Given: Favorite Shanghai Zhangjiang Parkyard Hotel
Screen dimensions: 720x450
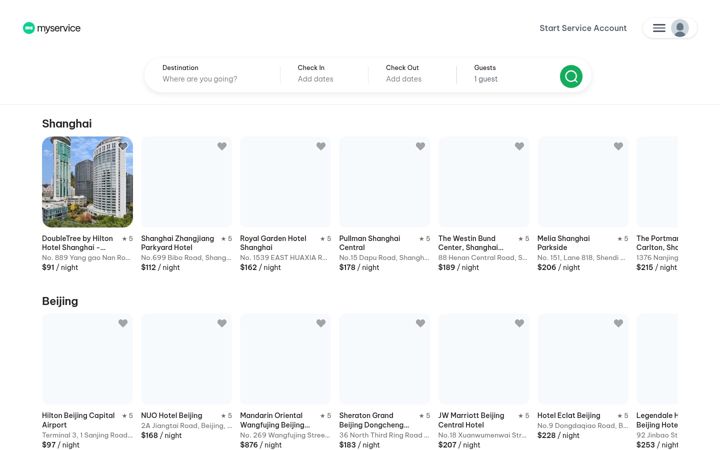Looking at the screenshot, I should (222, 146).
